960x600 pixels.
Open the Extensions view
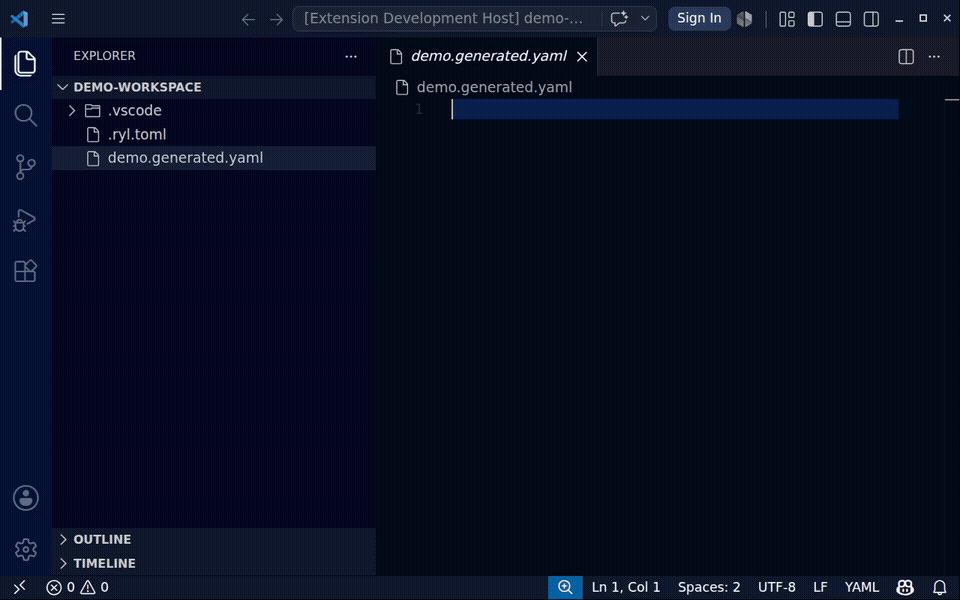[25, 271]
